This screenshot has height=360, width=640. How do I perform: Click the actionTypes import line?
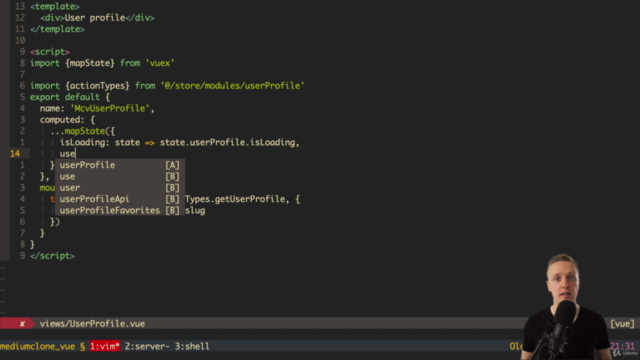tap(167, 86)
